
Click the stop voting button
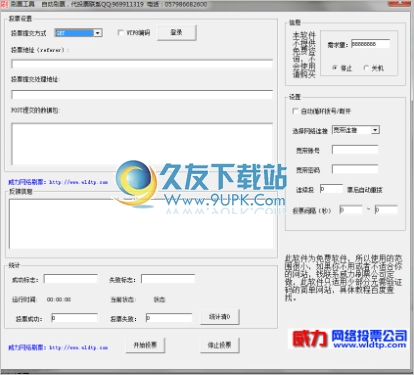click(220, 345)
